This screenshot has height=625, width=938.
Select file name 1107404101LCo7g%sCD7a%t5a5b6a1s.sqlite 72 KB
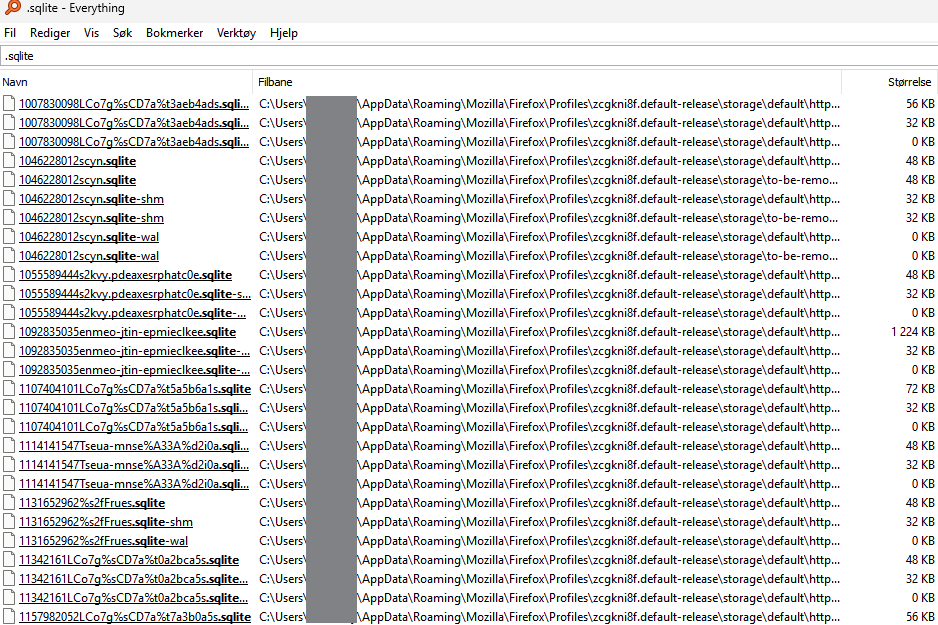[135, 389]
